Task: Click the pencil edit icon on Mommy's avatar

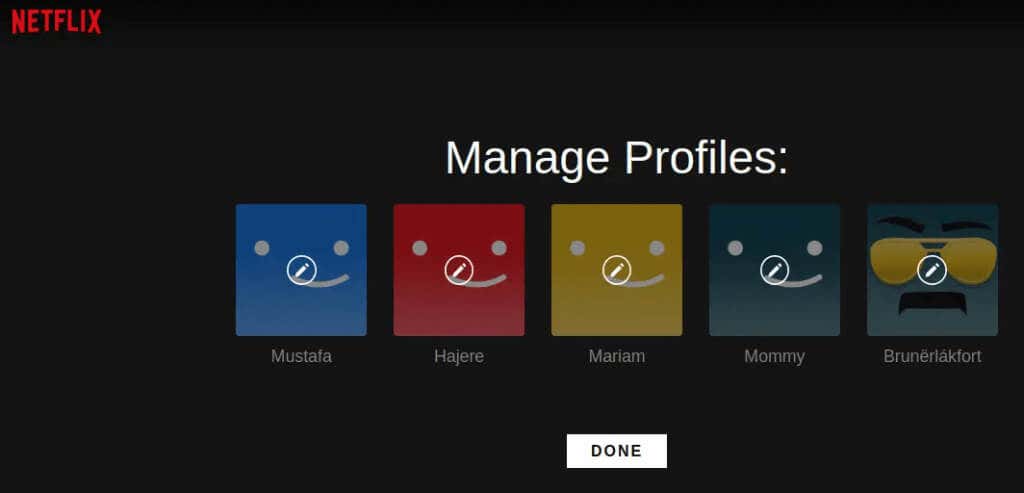Action: pos(775,270)
